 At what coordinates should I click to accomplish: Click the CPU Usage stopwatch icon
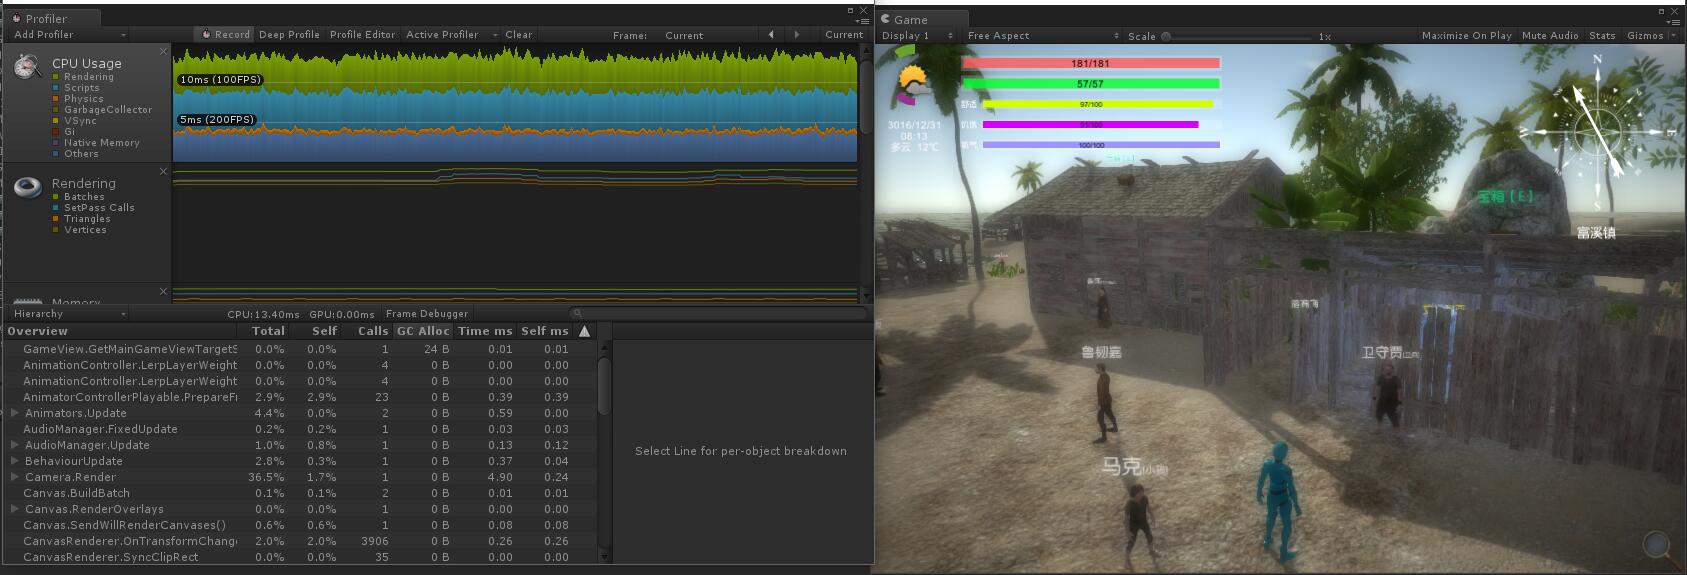point(27,68)
